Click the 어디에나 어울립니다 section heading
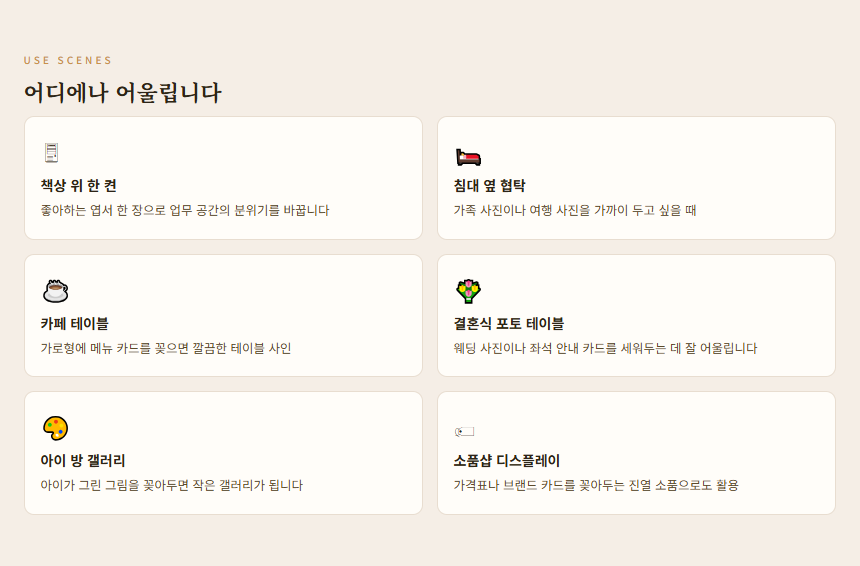The width and height of the screenshot is (860, 566). 123,93
